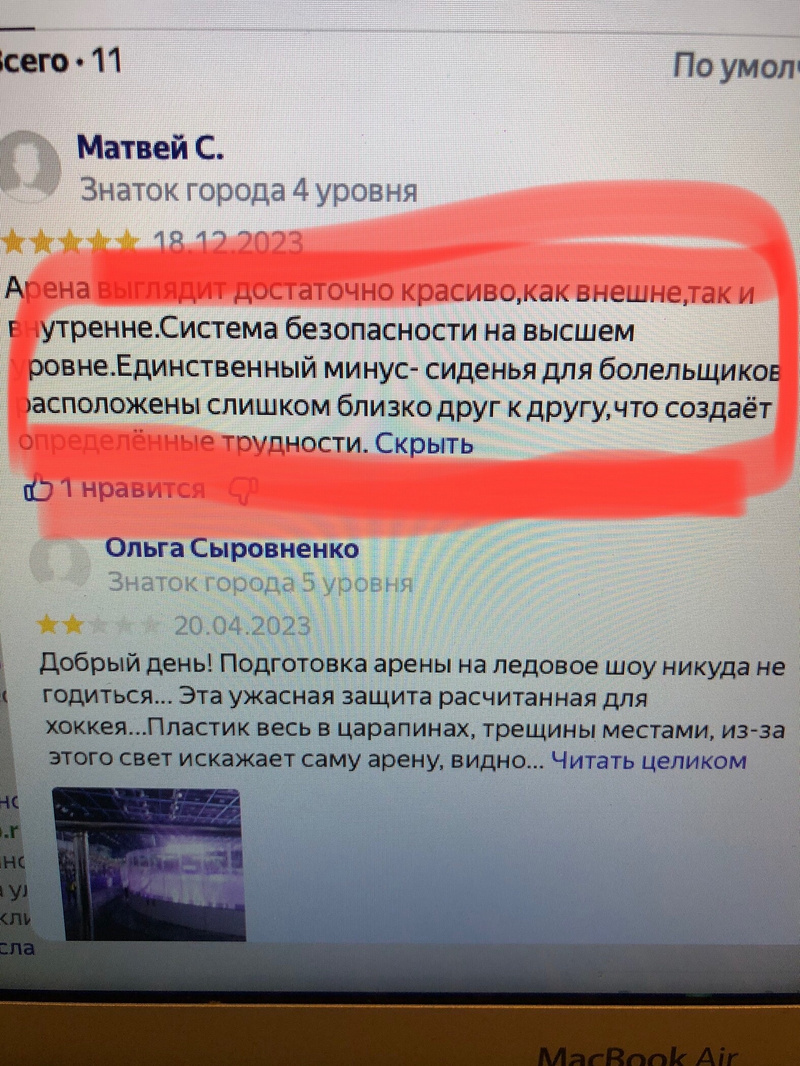Collapse the review with Скрыть link
The image size is (800, 1066).
[x=423, y=444]
